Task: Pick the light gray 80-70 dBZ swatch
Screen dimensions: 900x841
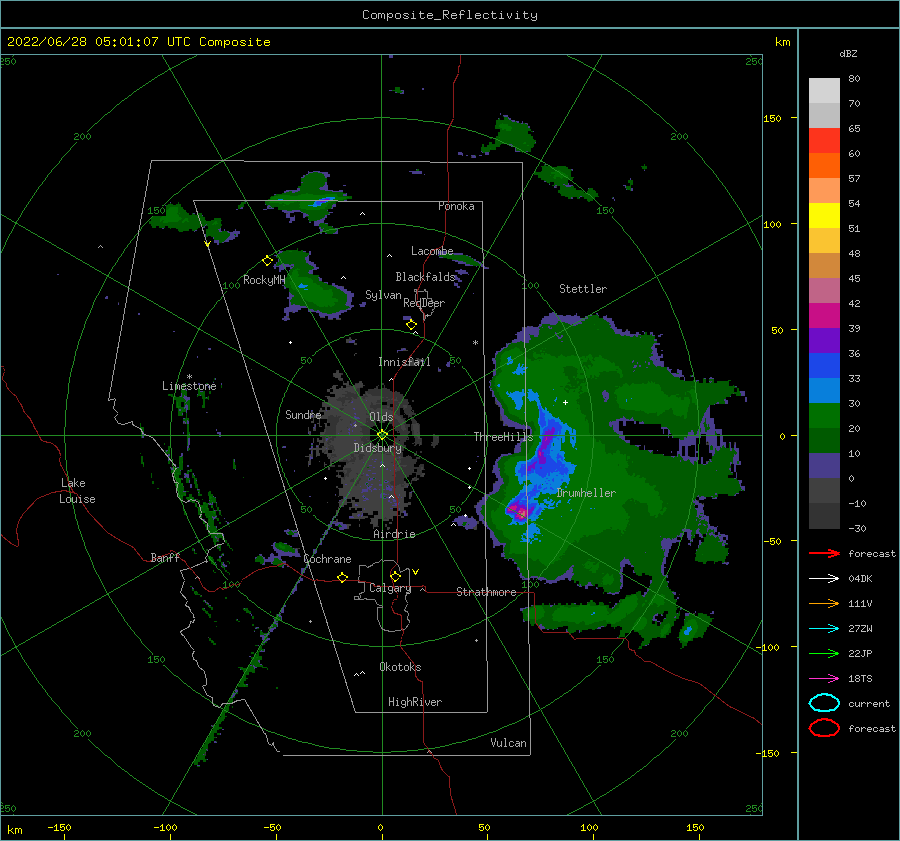Action: click(824, 91)
